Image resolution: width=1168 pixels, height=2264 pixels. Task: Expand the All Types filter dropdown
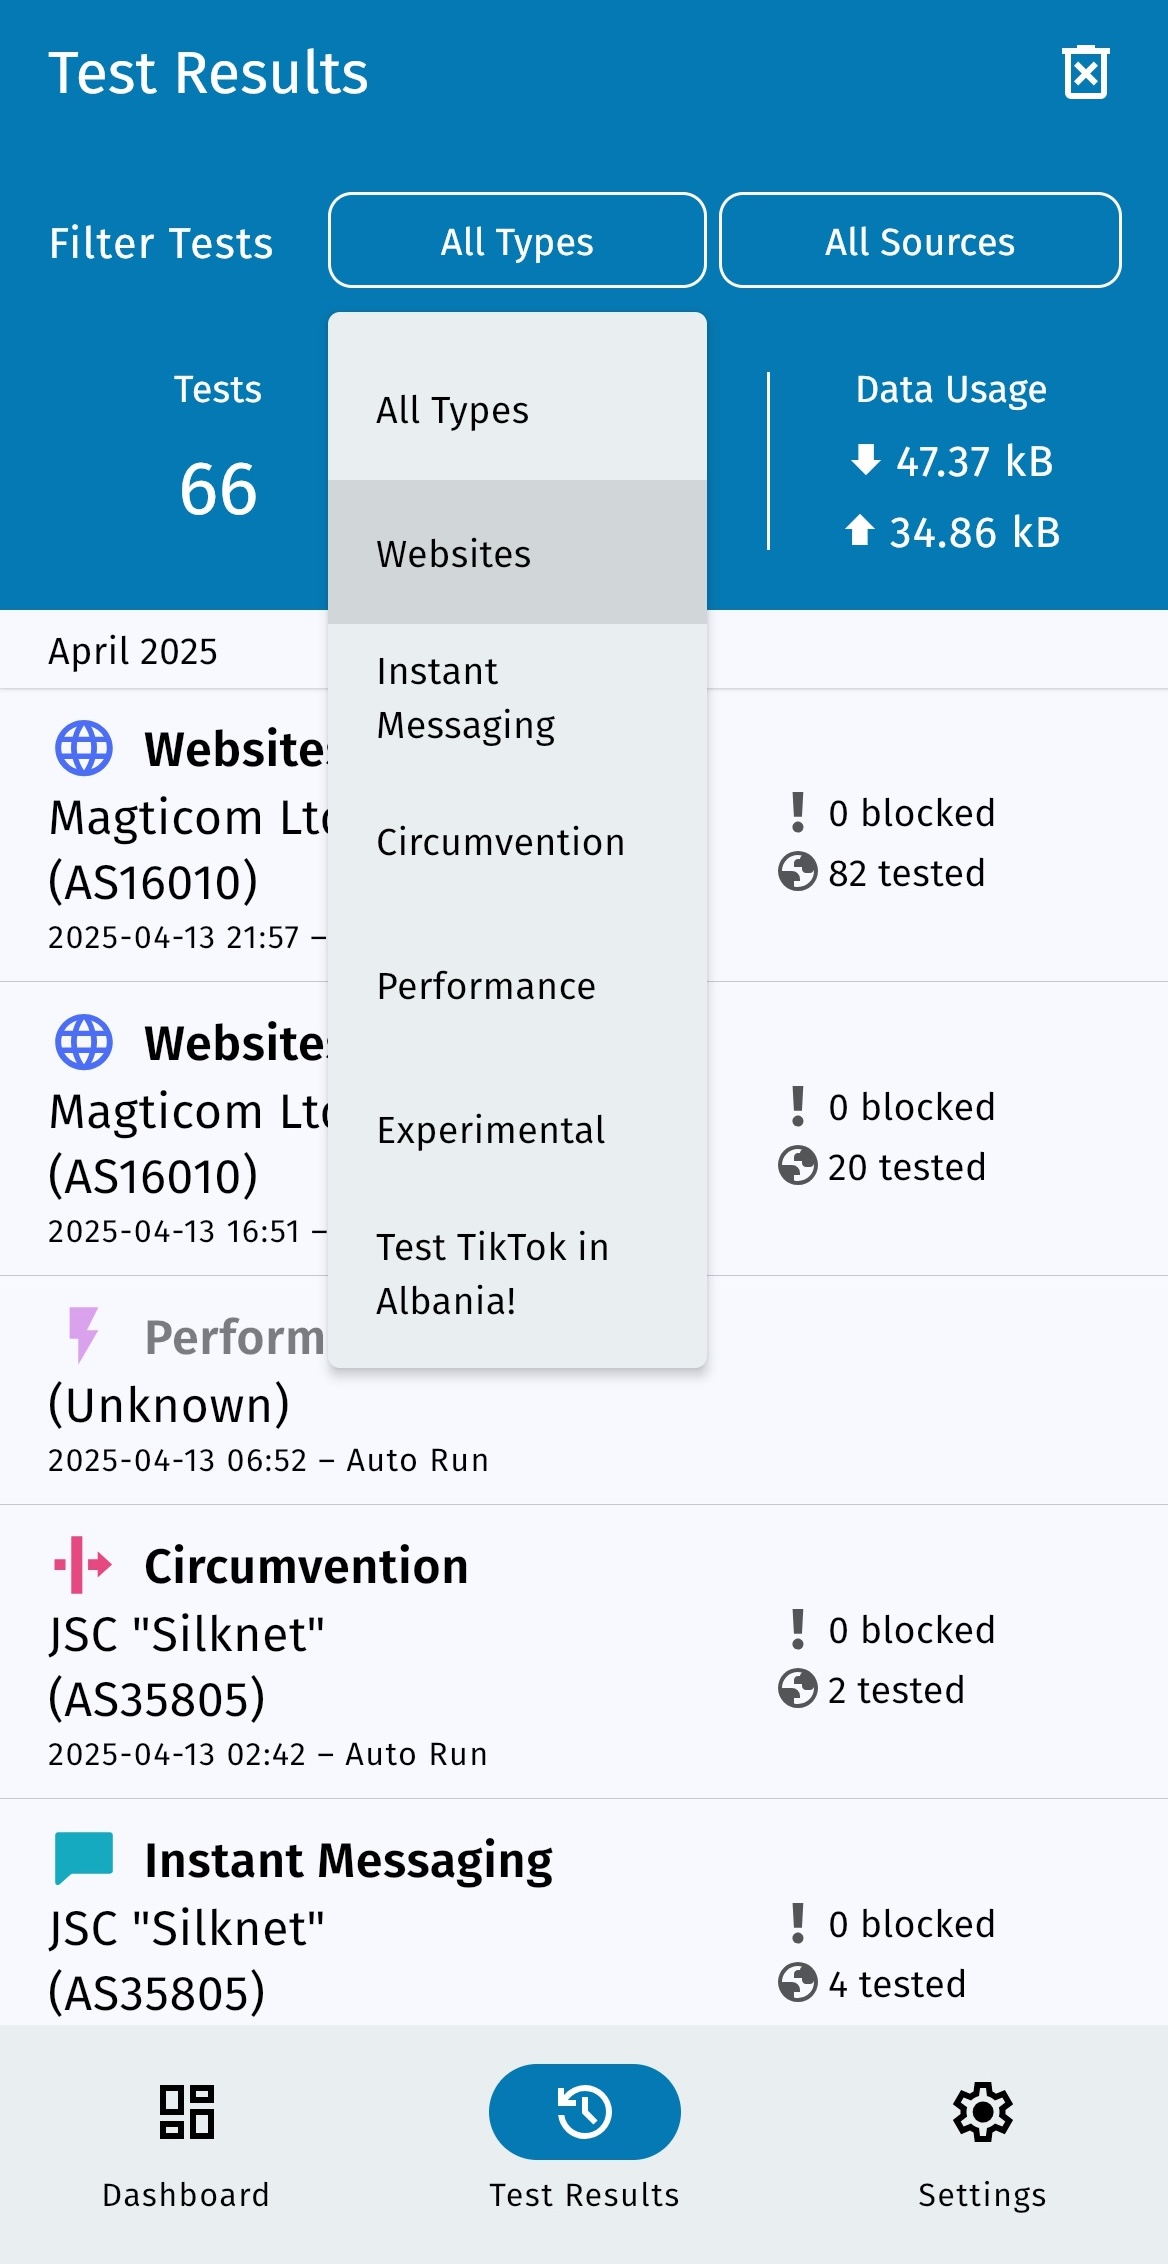pos(517,241)
